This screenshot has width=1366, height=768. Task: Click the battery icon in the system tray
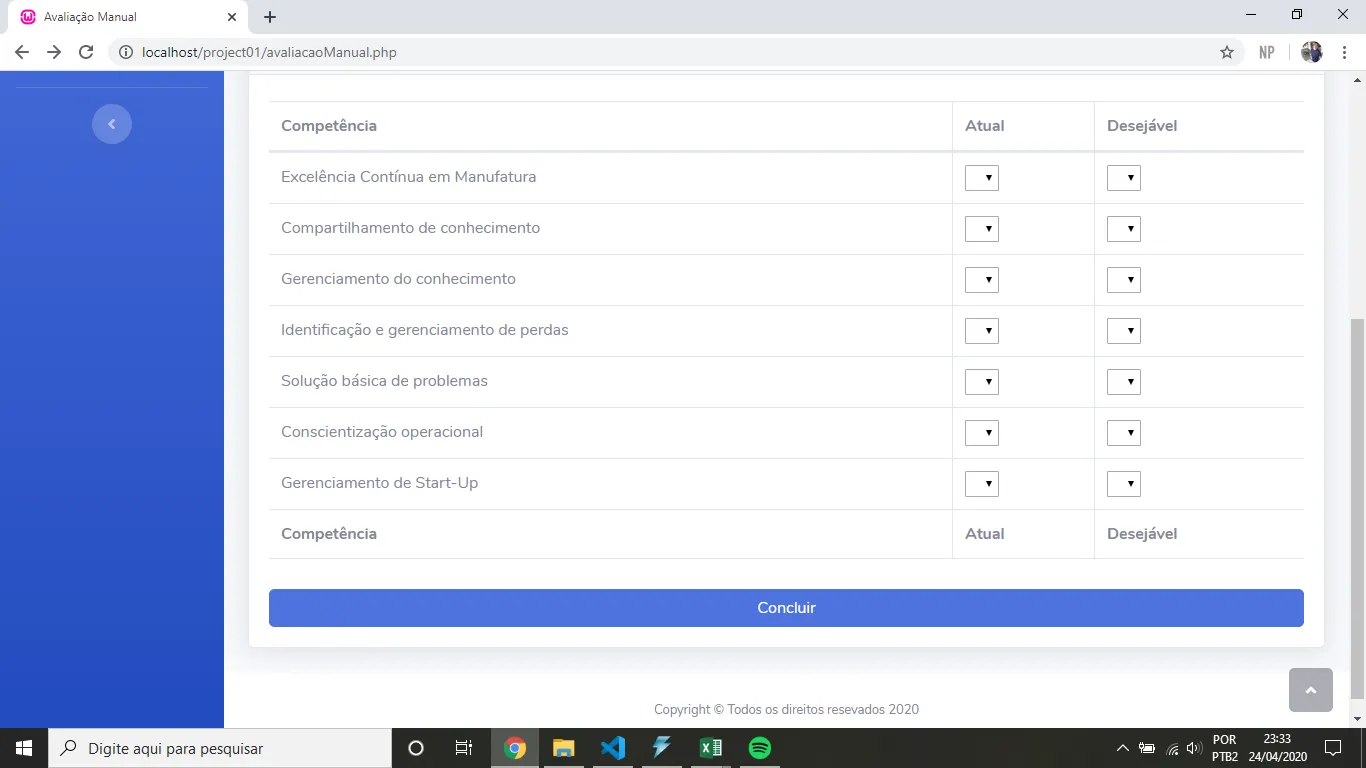[1148, 748]
